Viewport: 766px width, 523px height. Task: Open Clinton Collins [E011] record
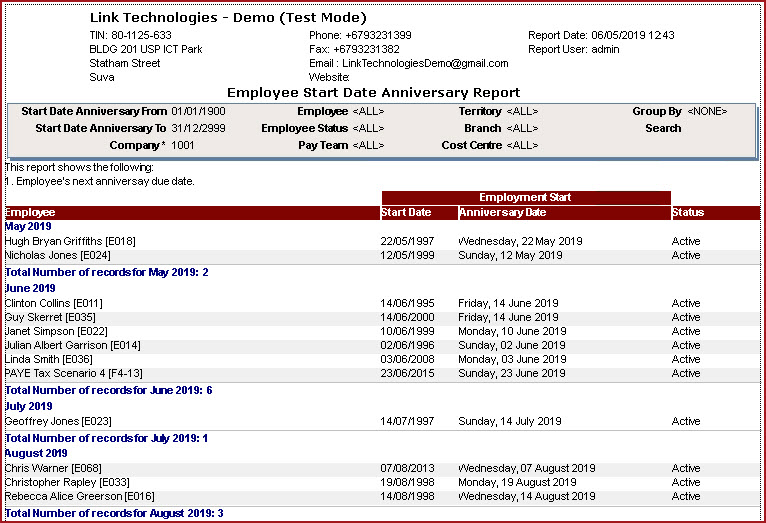coord(54,303)
